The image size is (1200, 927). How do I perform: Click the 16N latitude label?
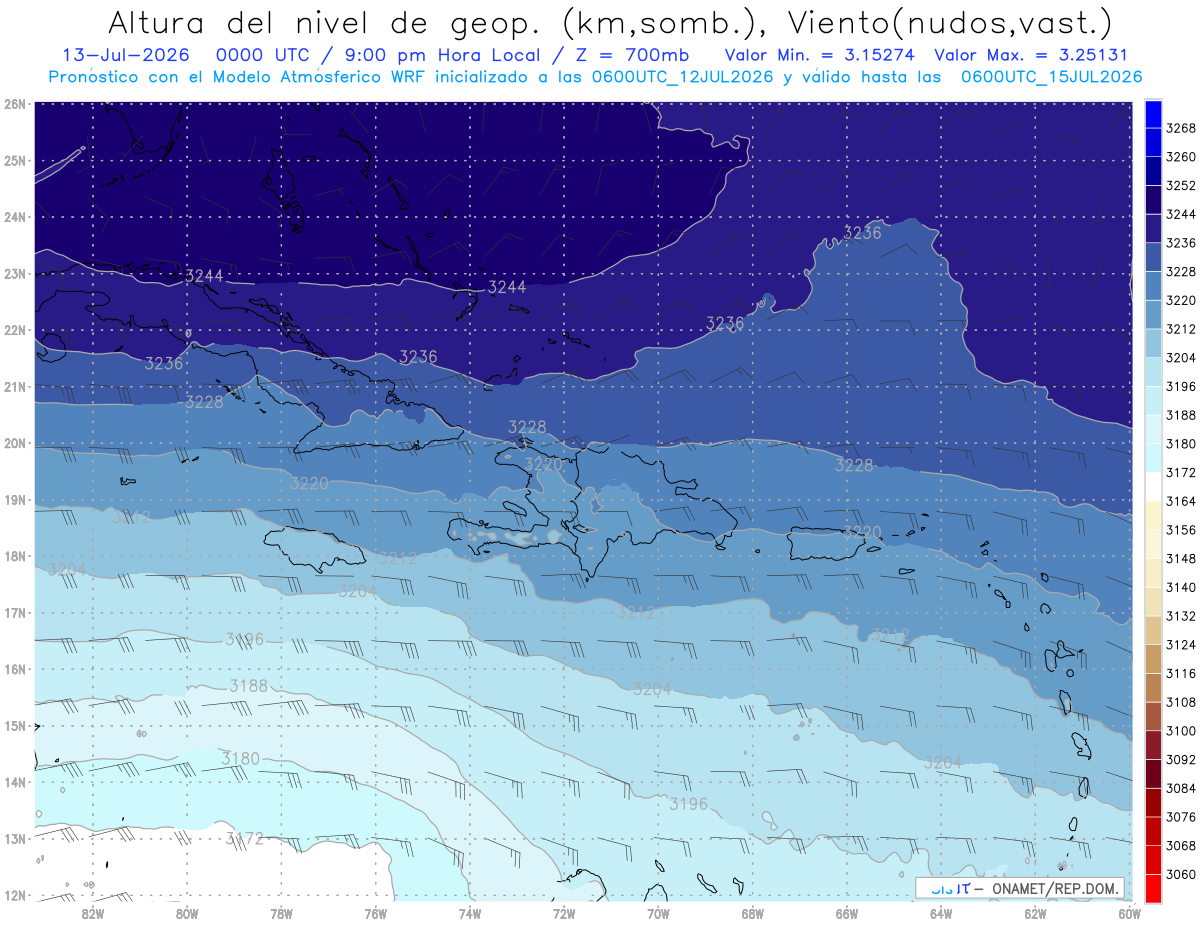[x=15, y=669]
